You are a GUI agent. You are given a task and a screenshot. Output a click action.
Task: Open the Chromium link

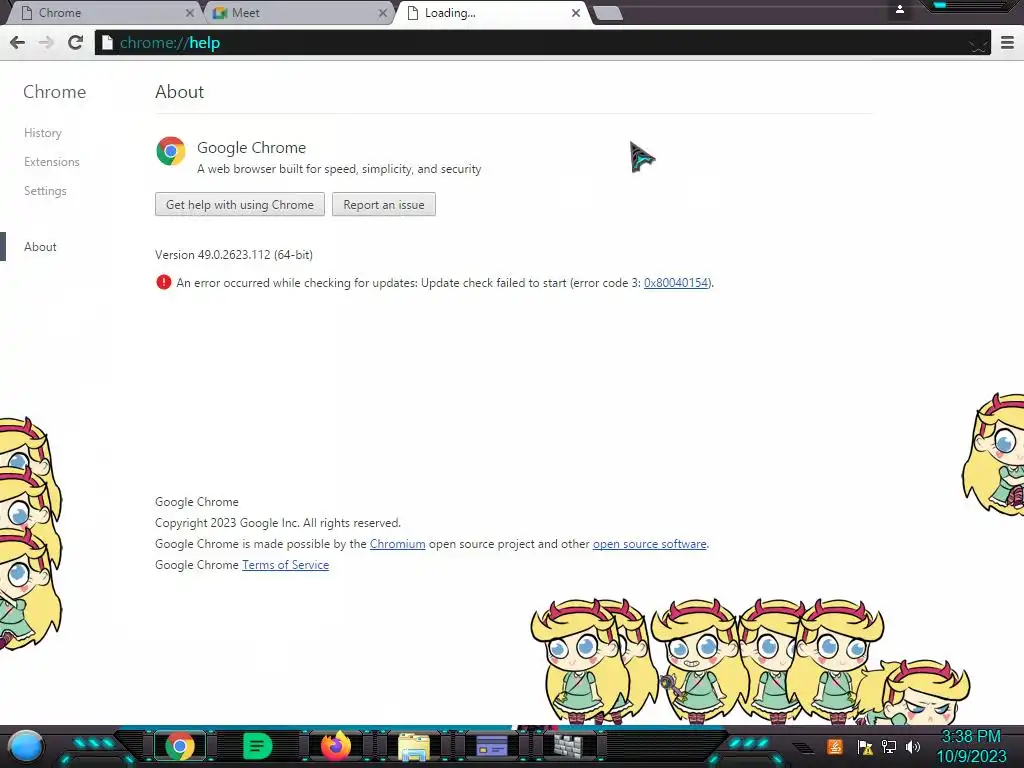coord(397,544)
